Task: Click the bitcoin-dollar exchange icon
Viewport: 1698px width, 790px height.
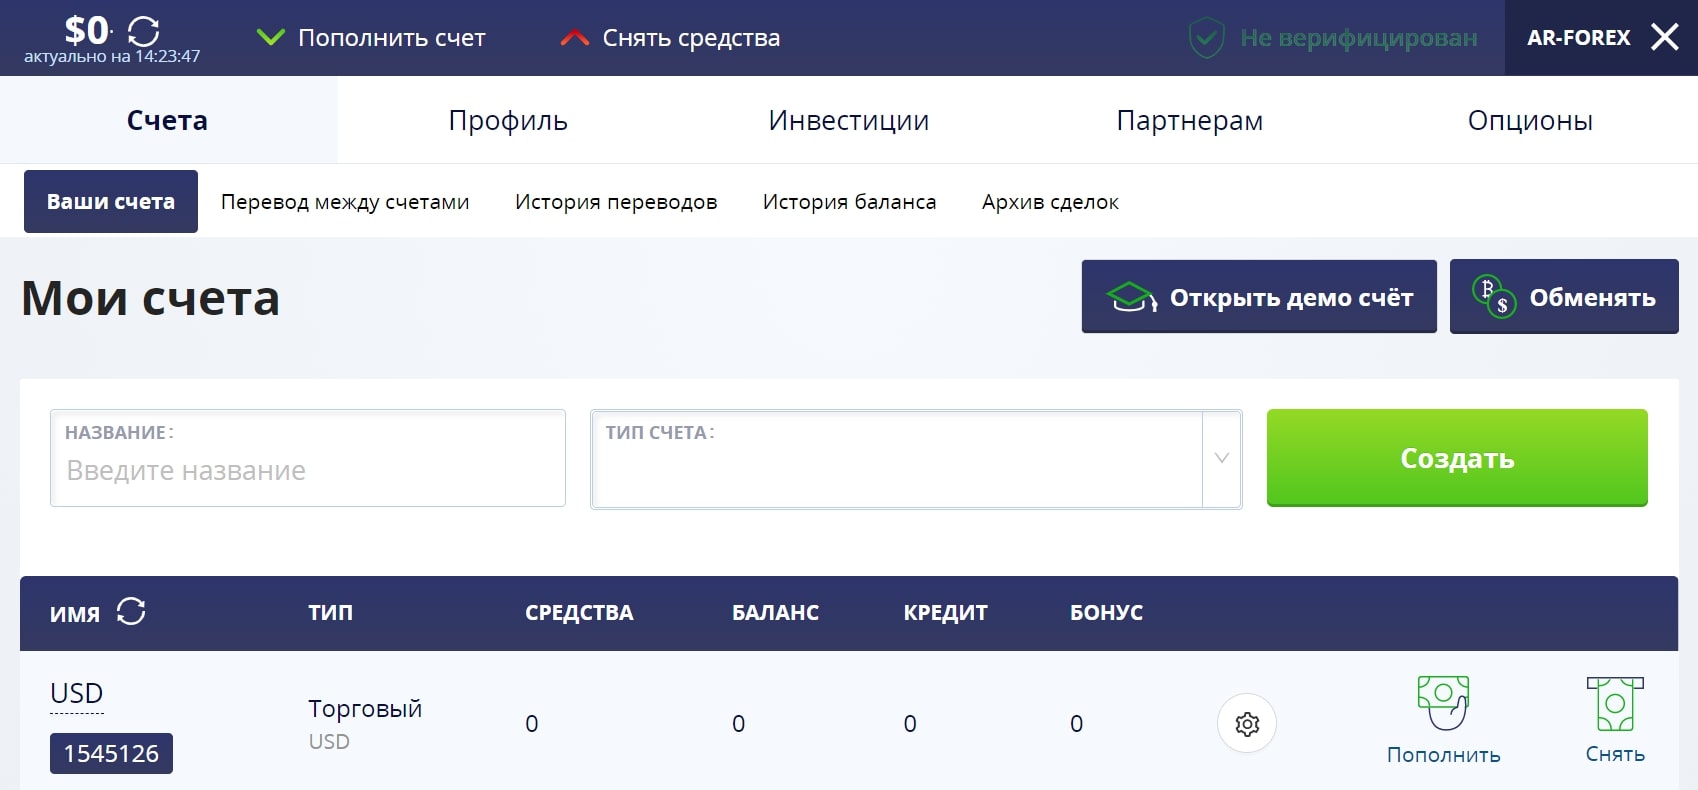Action: 1494,297
